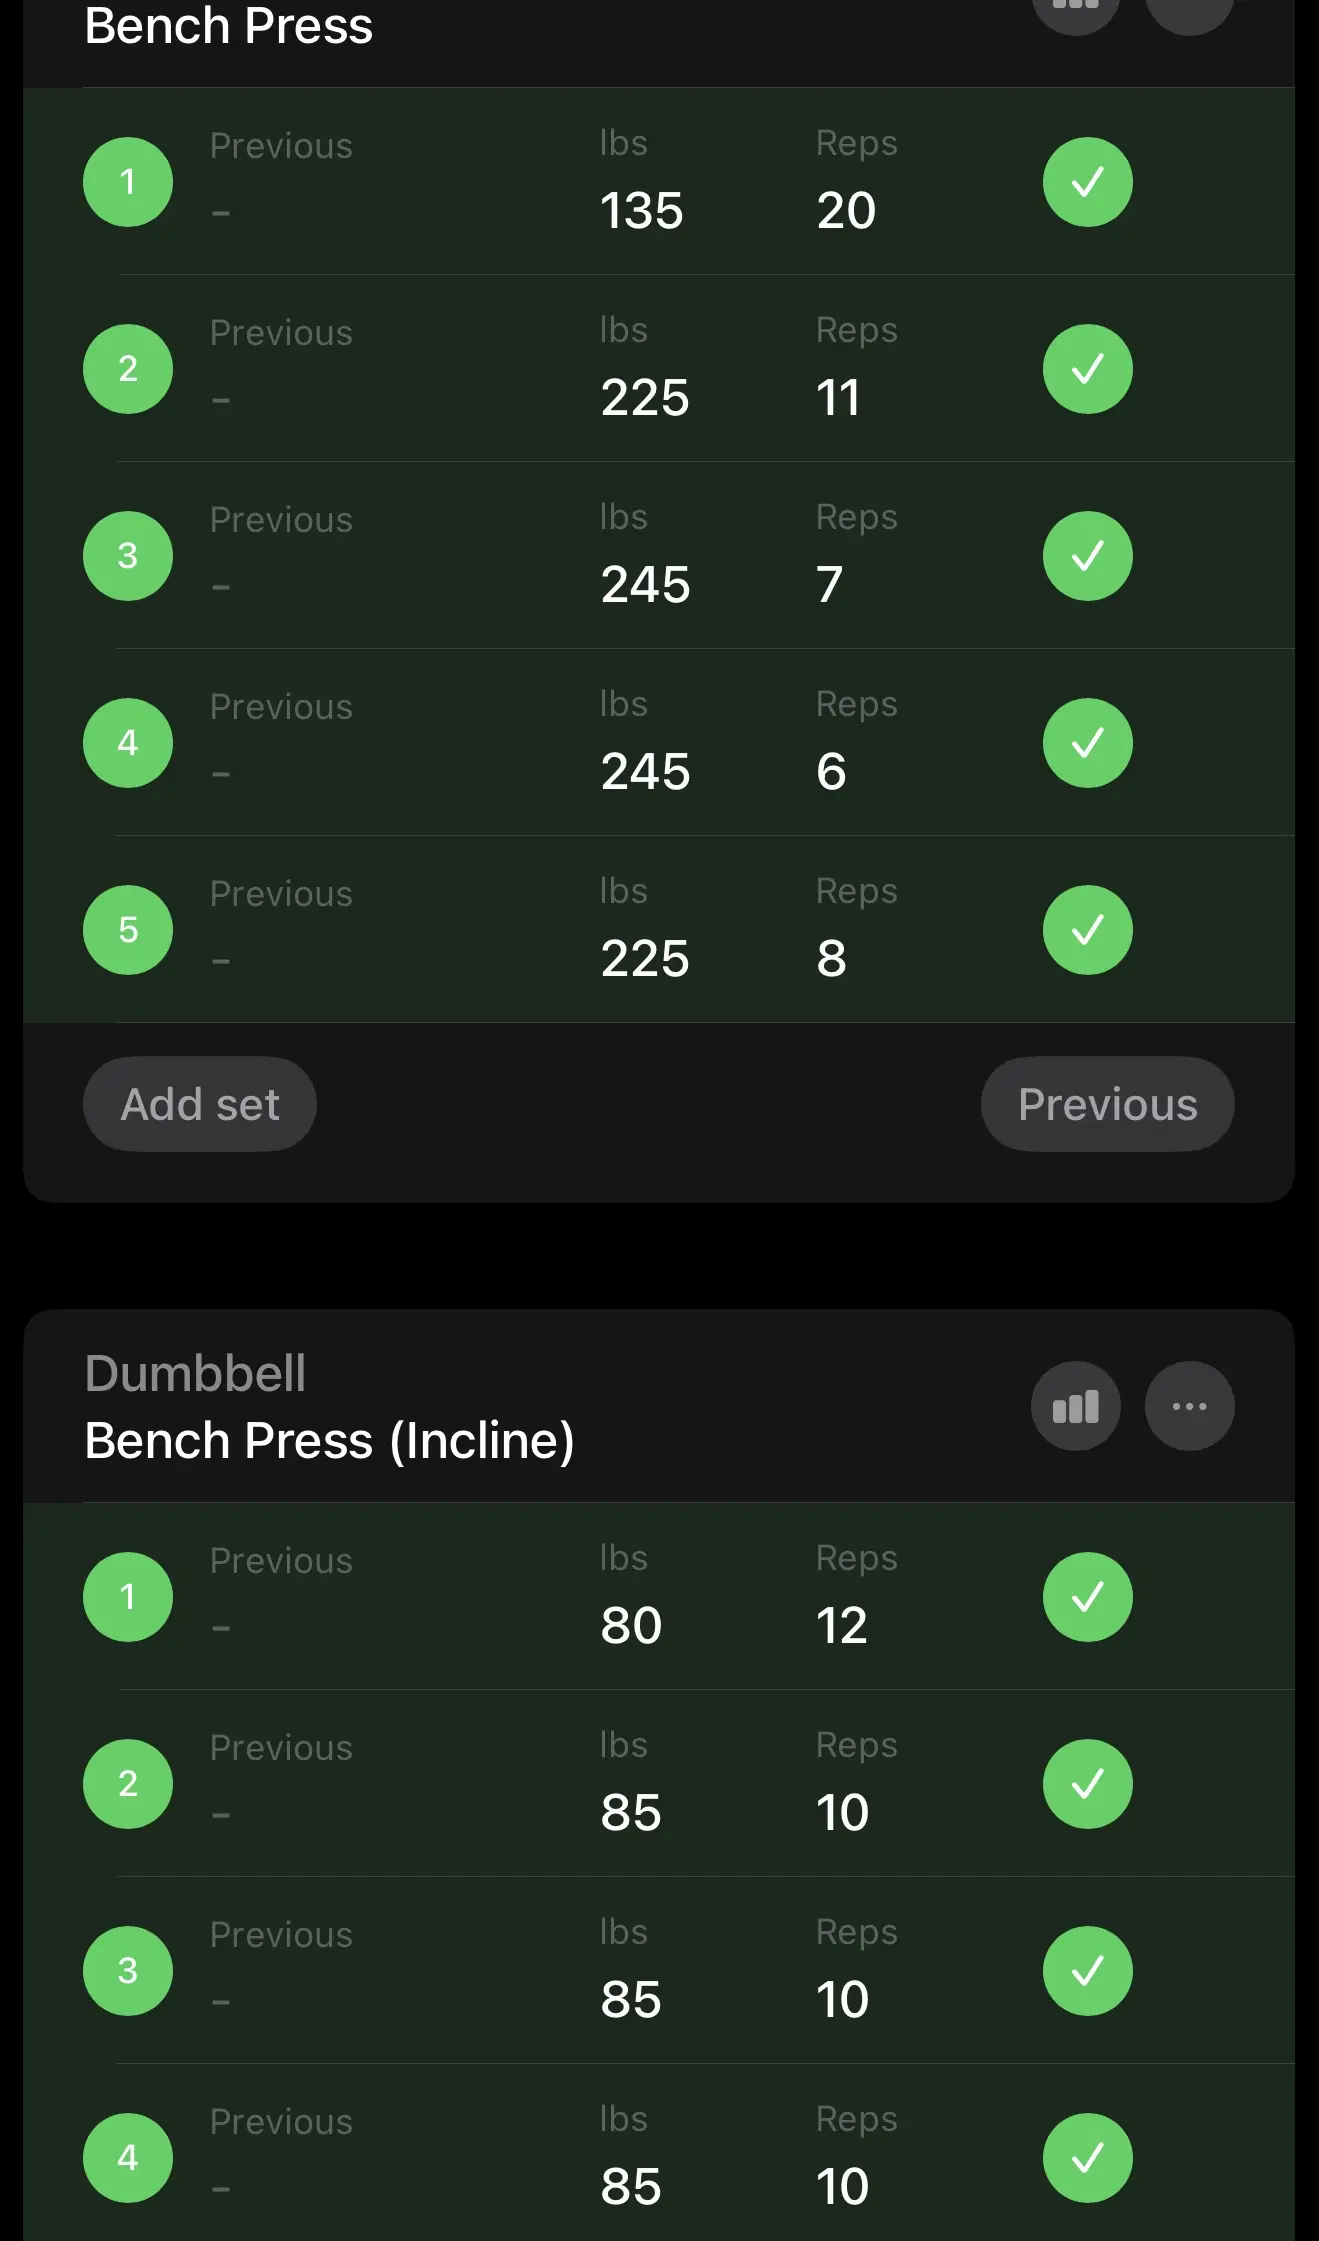Tap set number 1 badge for Bench Press
Screen dimensions: 1319x2241
pyautogui.click(x=128, y=182)
